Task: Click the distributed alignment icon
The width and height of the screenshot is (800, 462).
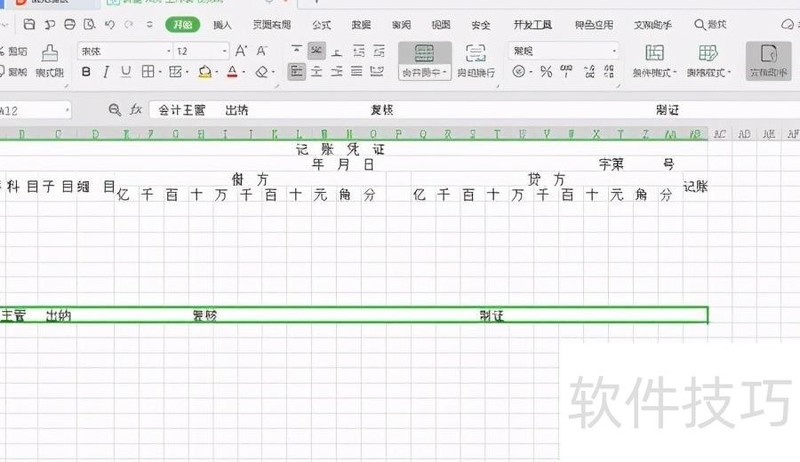Action: [x=377, y=71]
